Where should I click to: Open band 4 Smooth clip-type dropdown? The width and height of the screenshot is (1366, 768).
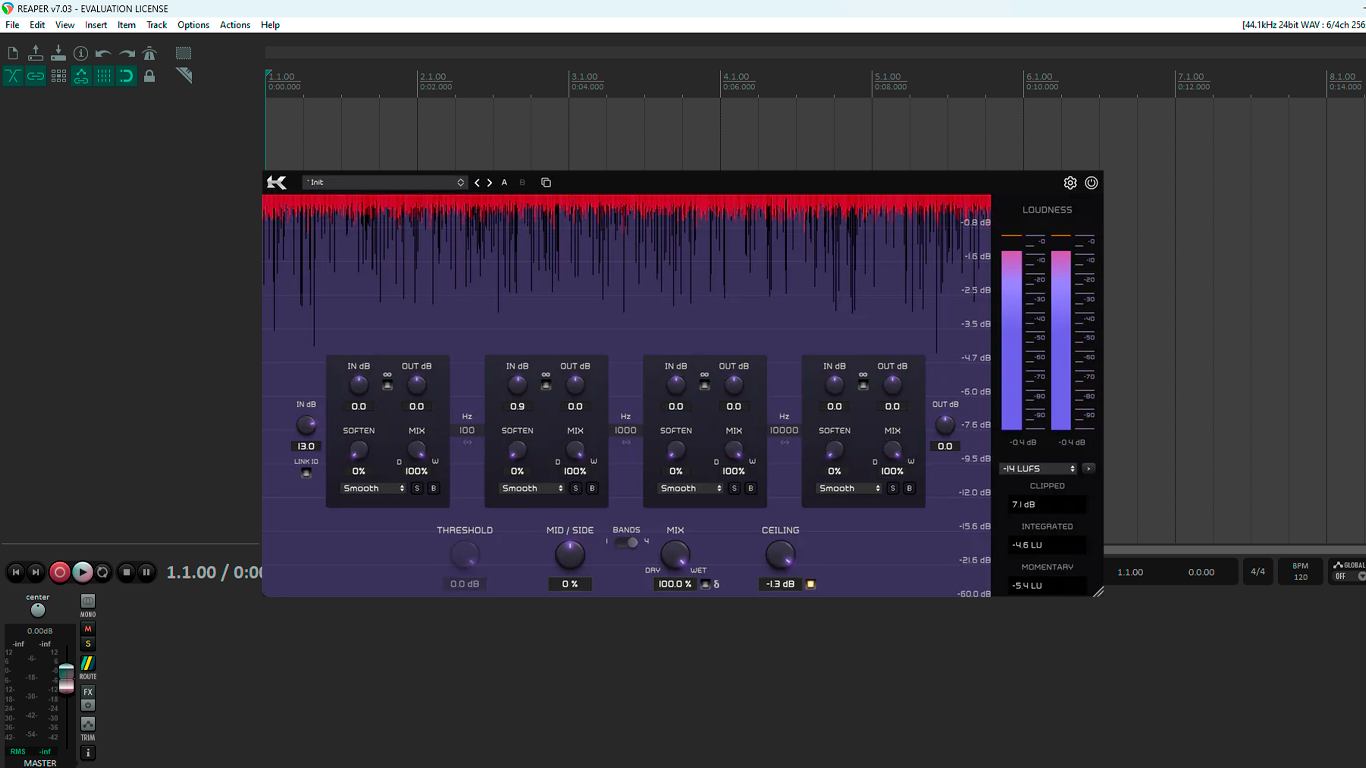pyautogui.click(x=850, y=489)
